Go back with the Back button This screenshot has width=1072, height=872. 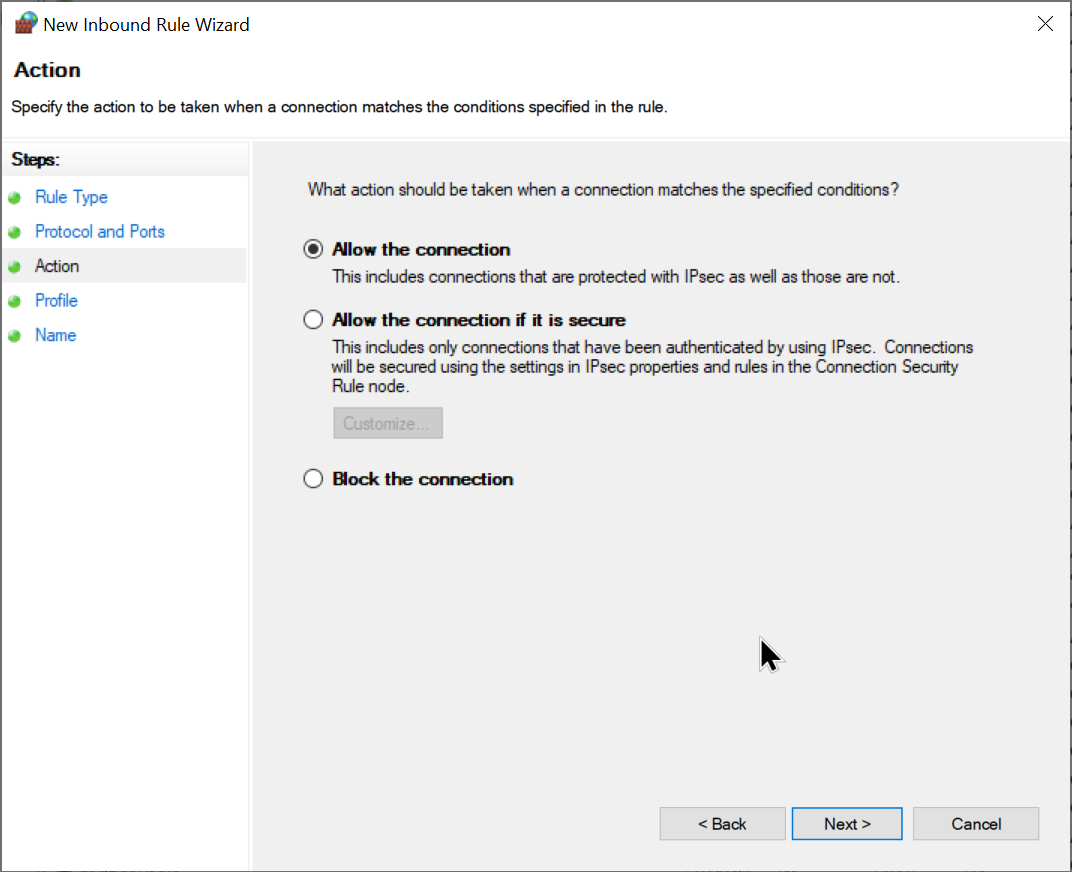coord(722,823)
